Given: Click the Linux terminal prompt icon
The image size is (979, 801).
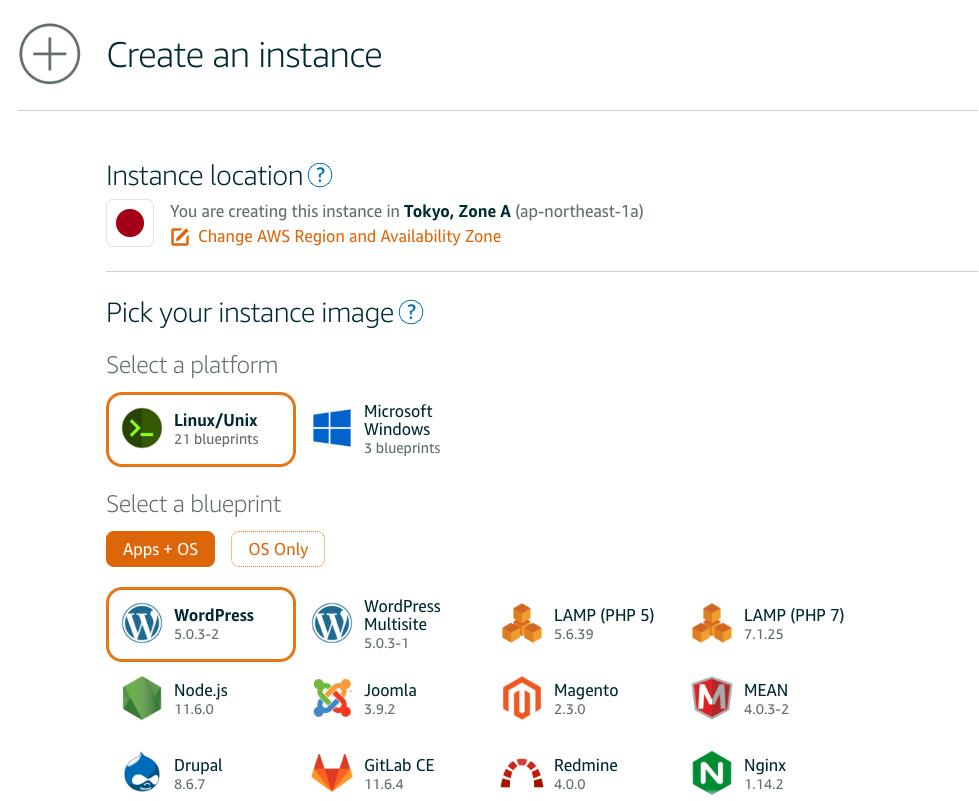Looking at the screenshot, I should 142,428.
